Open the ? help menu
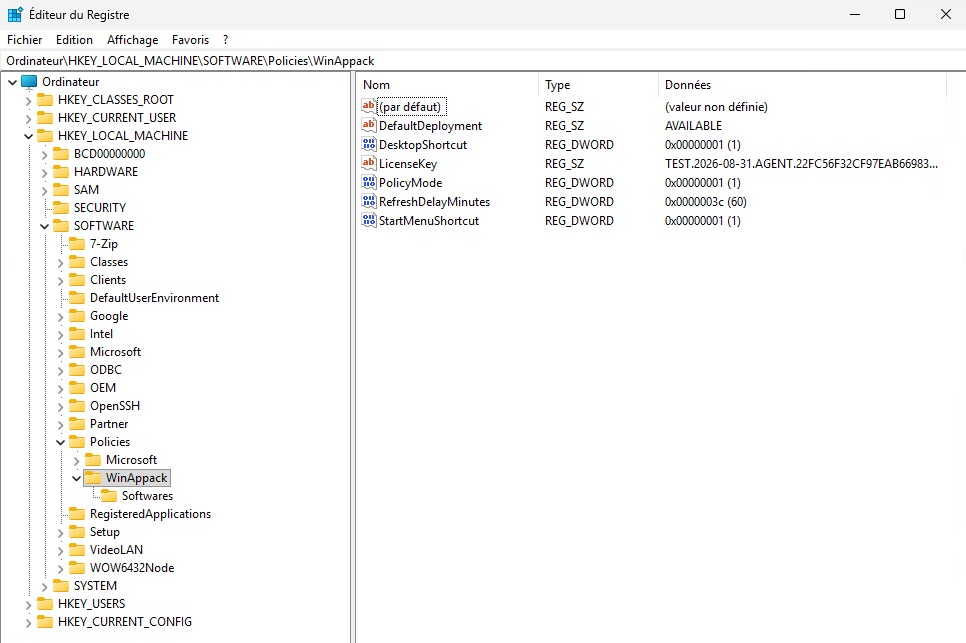The height and width of the screenshot is (643, 966). pos(225,40)
